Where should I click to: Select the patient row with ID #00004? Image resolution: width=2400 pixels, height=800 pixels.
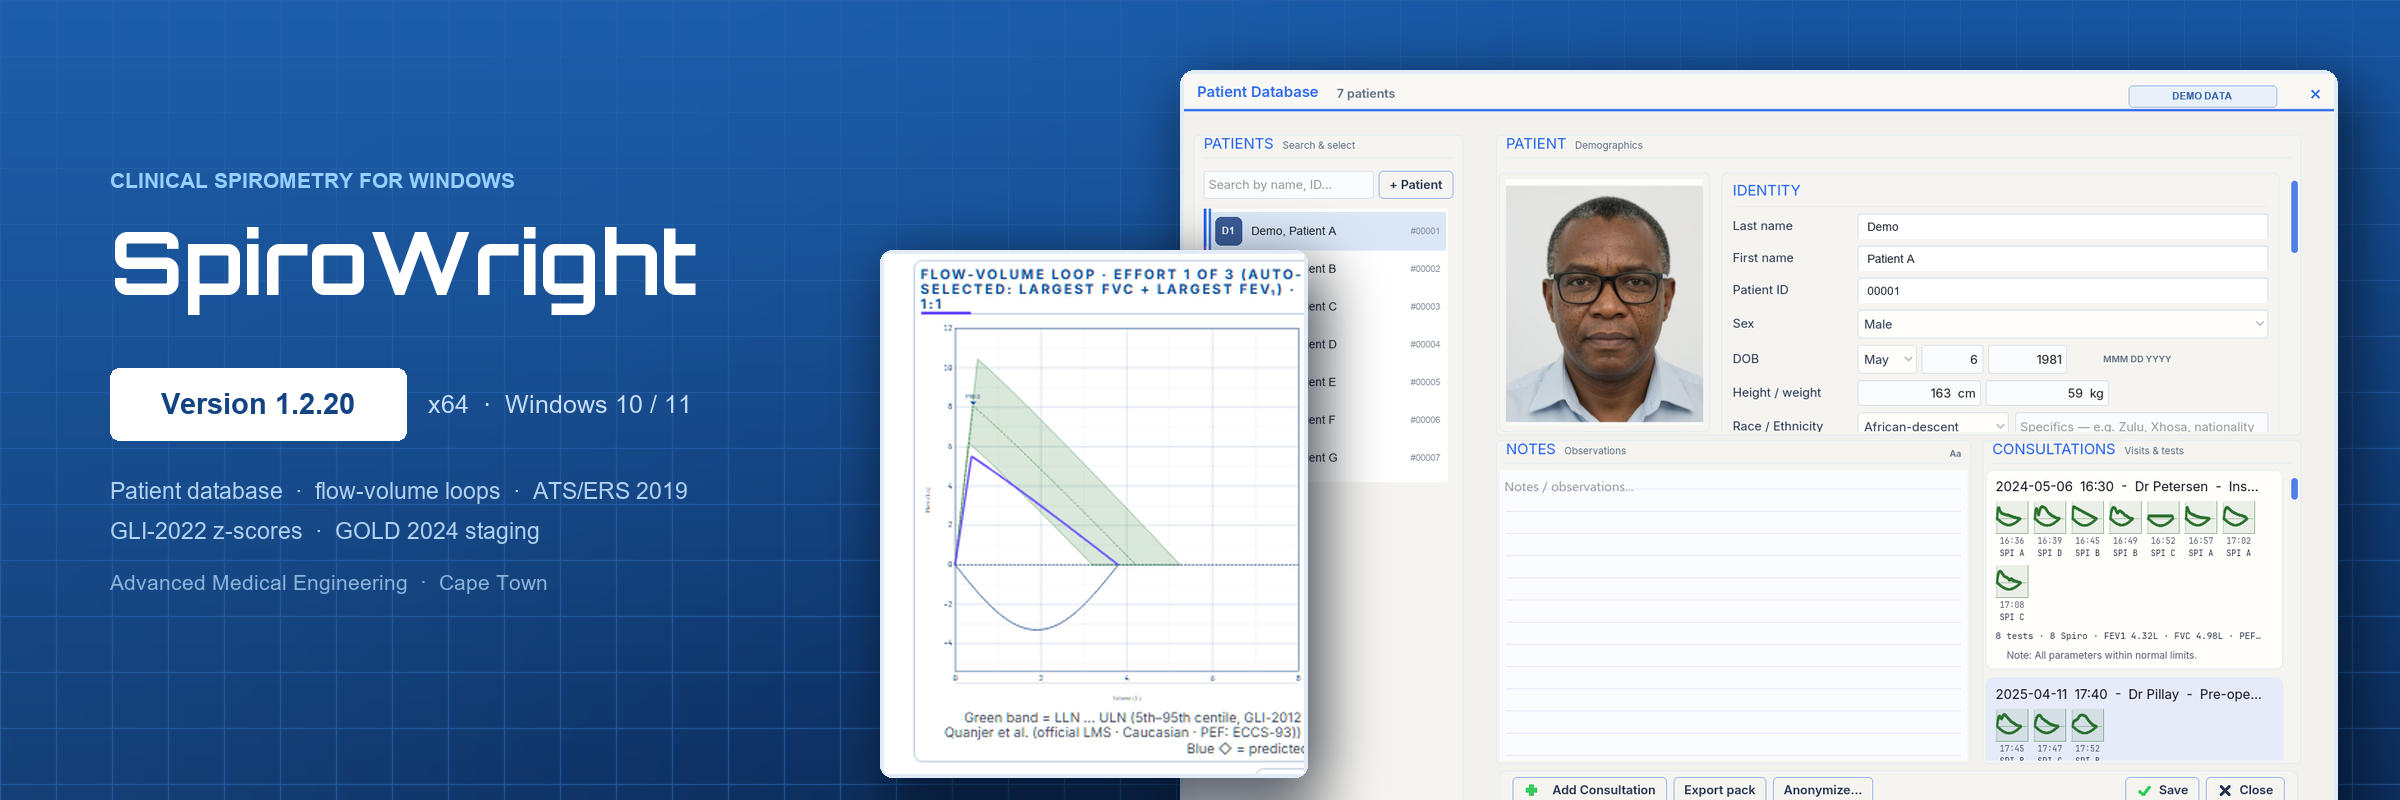tap(1376, 345)
